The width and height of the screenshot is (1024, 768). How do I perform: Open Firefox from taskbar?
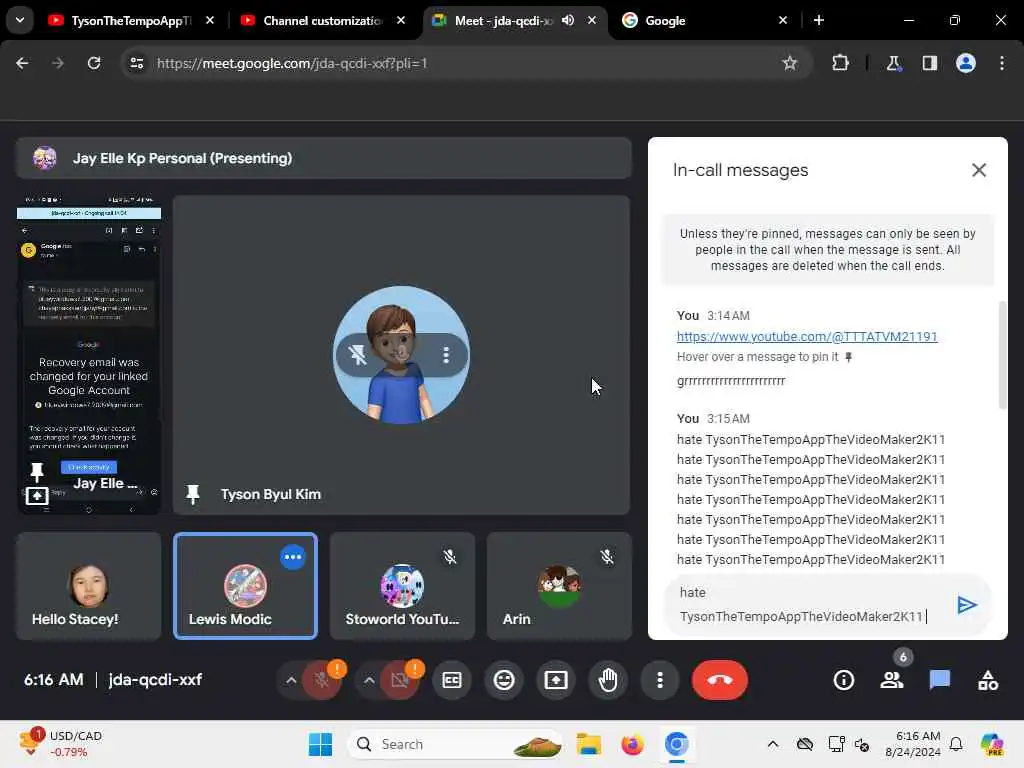pyautogui.click(x=632, y=744)
